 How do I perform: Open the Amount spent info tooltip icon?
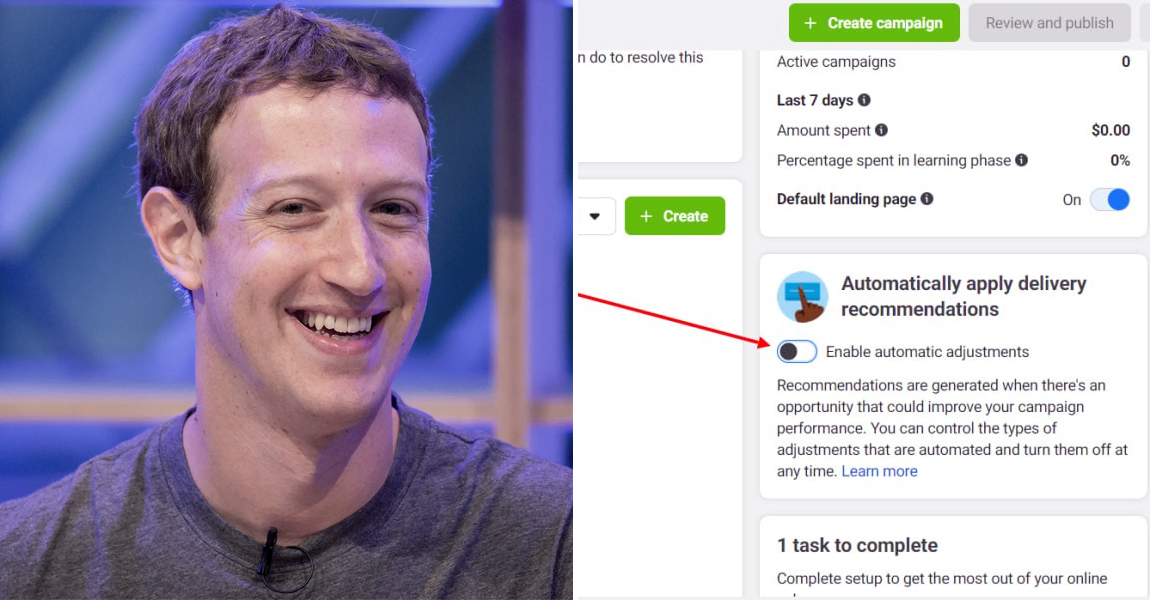tap(882, 130)
